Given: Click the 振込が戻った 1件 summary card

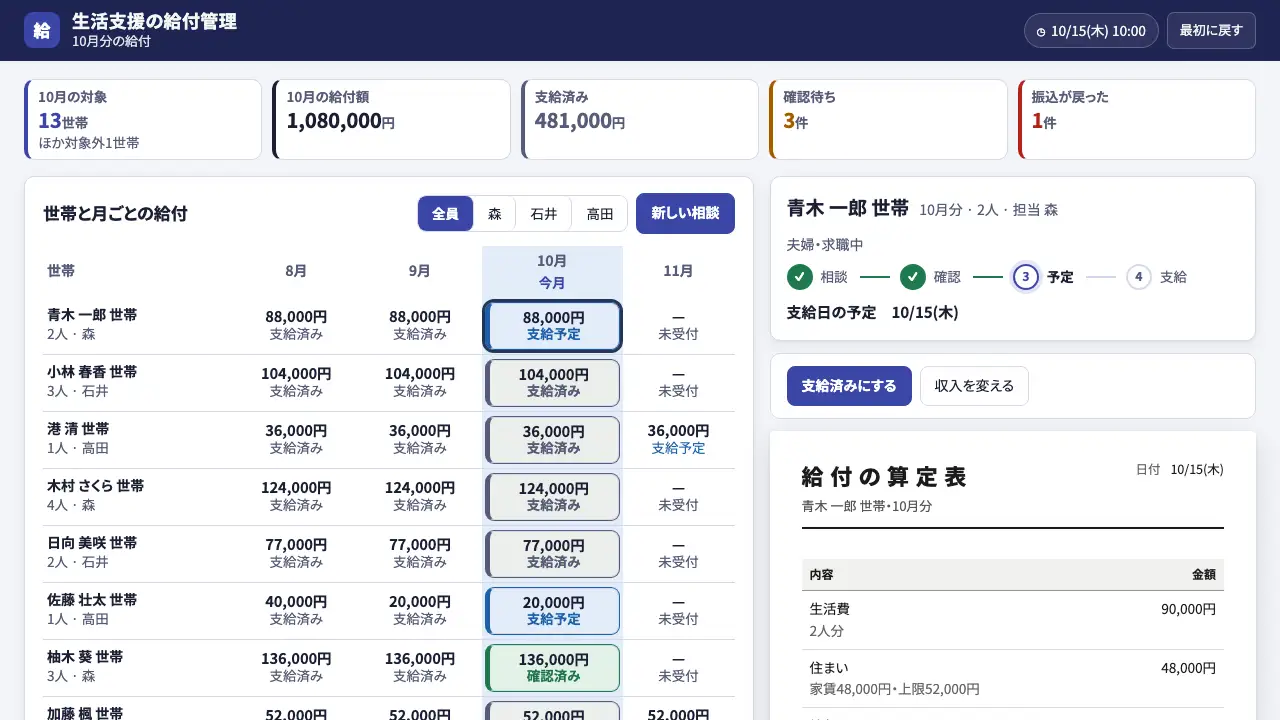Looking at the screenshot, I should 1136,119.
